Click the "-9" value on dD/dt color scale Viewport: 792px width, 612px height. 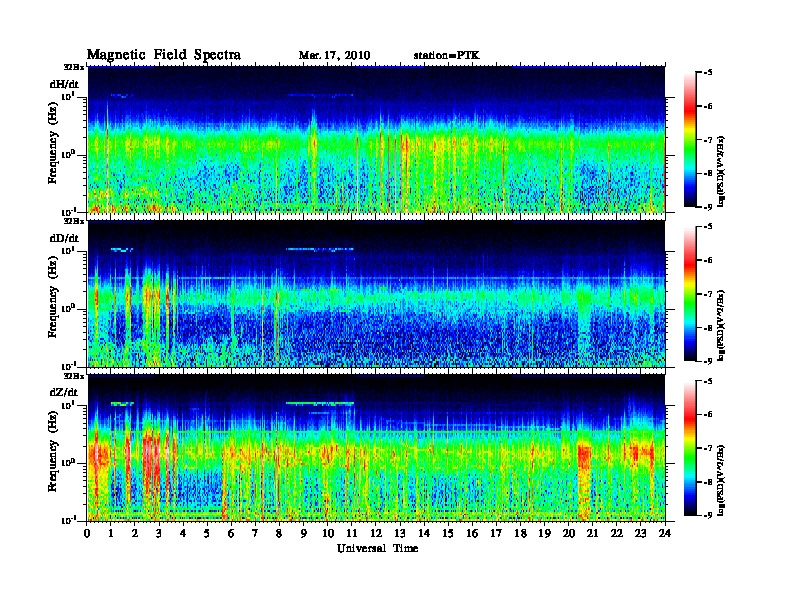coord(708,361)
